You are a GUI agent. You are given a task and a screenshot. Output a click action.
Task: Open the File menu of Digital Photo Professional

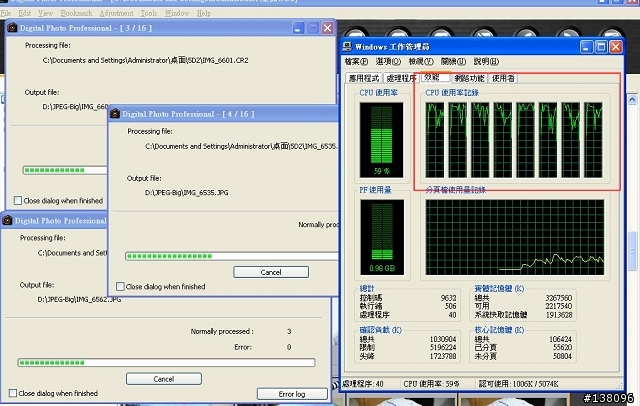(x=6, y=13)
